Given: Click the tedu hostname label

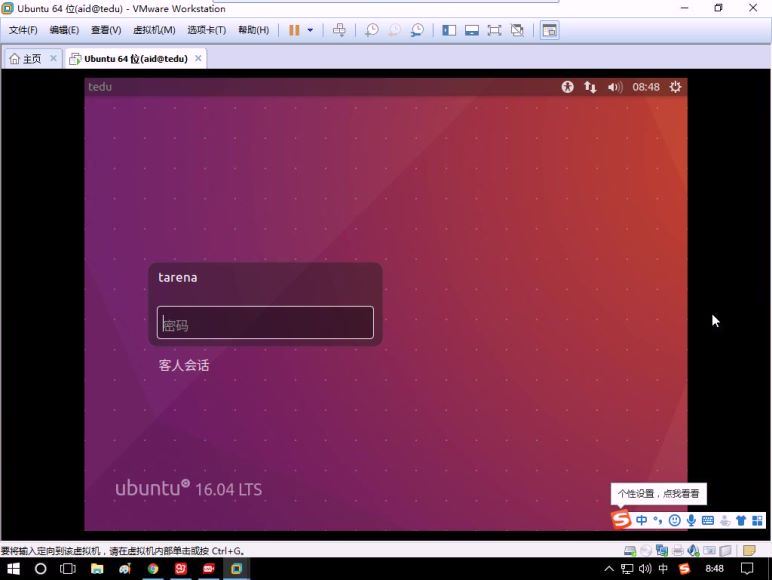Looking at the screenshot, I should pyautogui.click(x=100, y=87).
